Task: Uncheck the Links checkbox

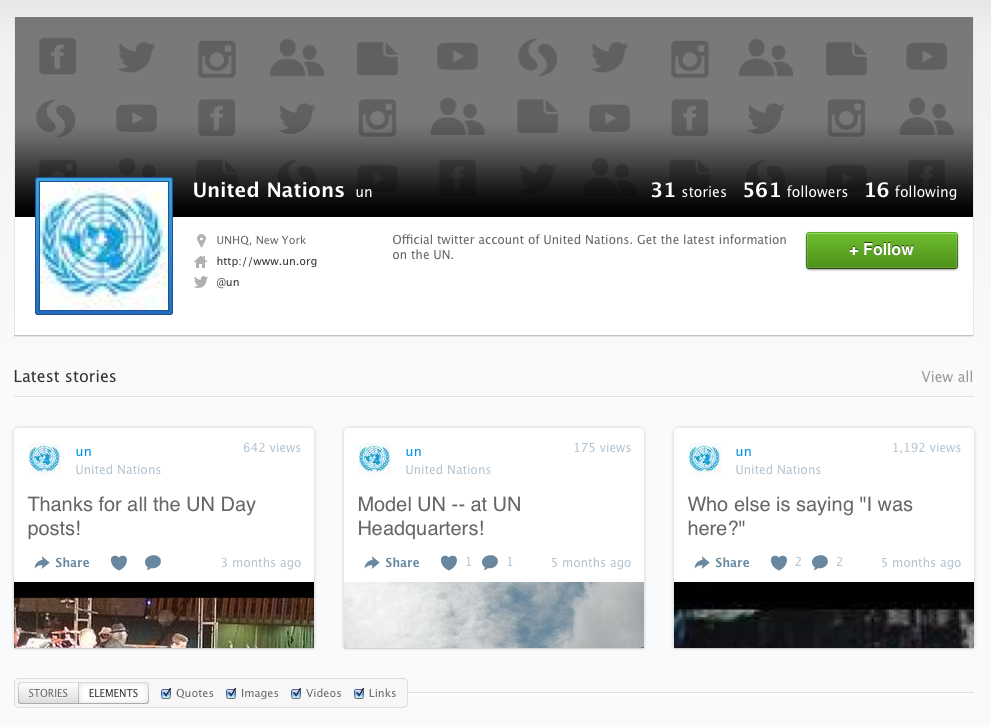Action: [359, 693]
